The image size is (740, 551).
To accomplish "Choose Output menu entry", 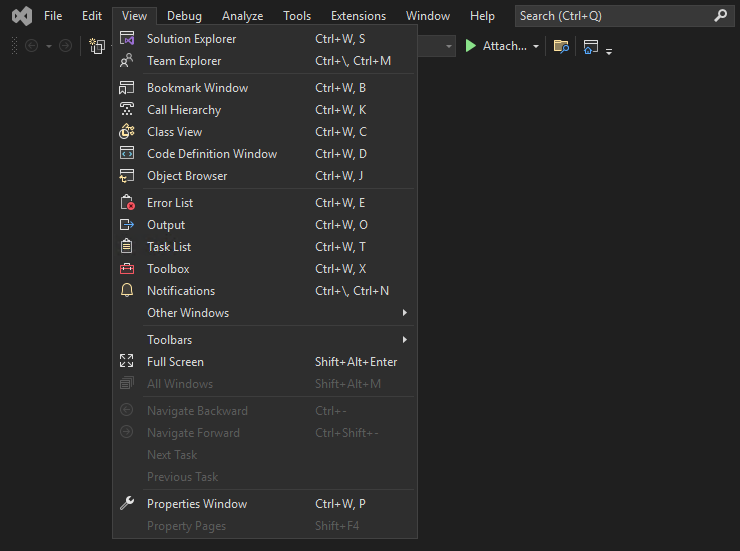I will click(x=265, y=225).
